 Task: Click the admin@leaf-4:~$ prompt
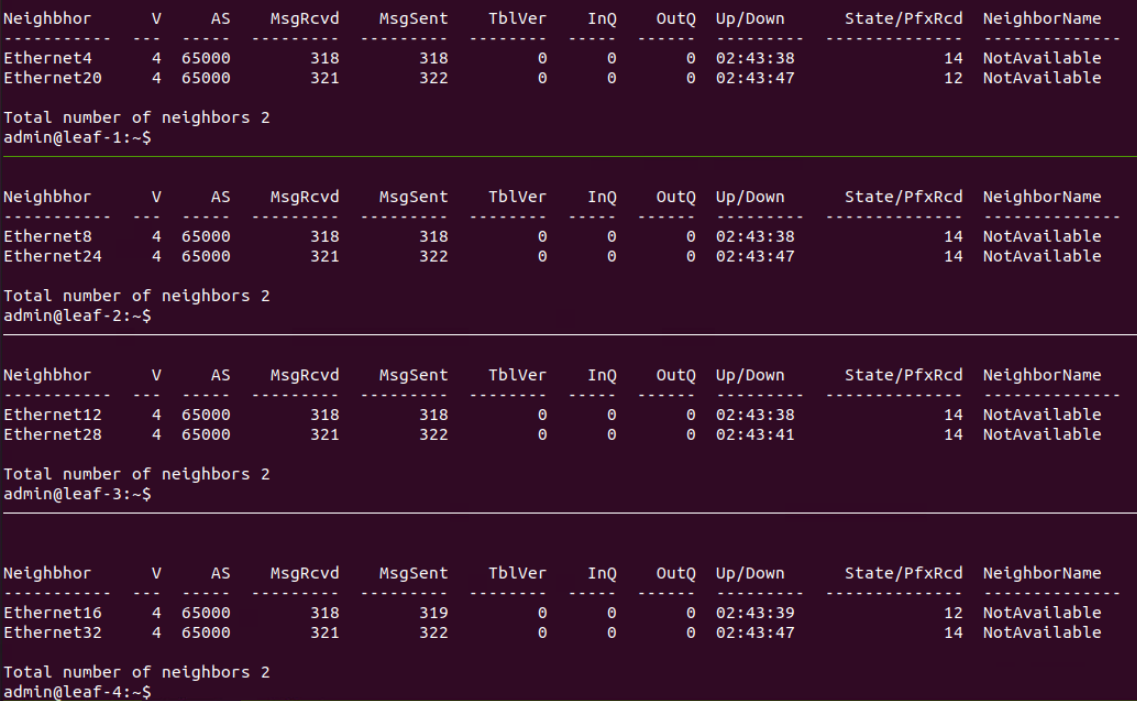click(78, 692)
